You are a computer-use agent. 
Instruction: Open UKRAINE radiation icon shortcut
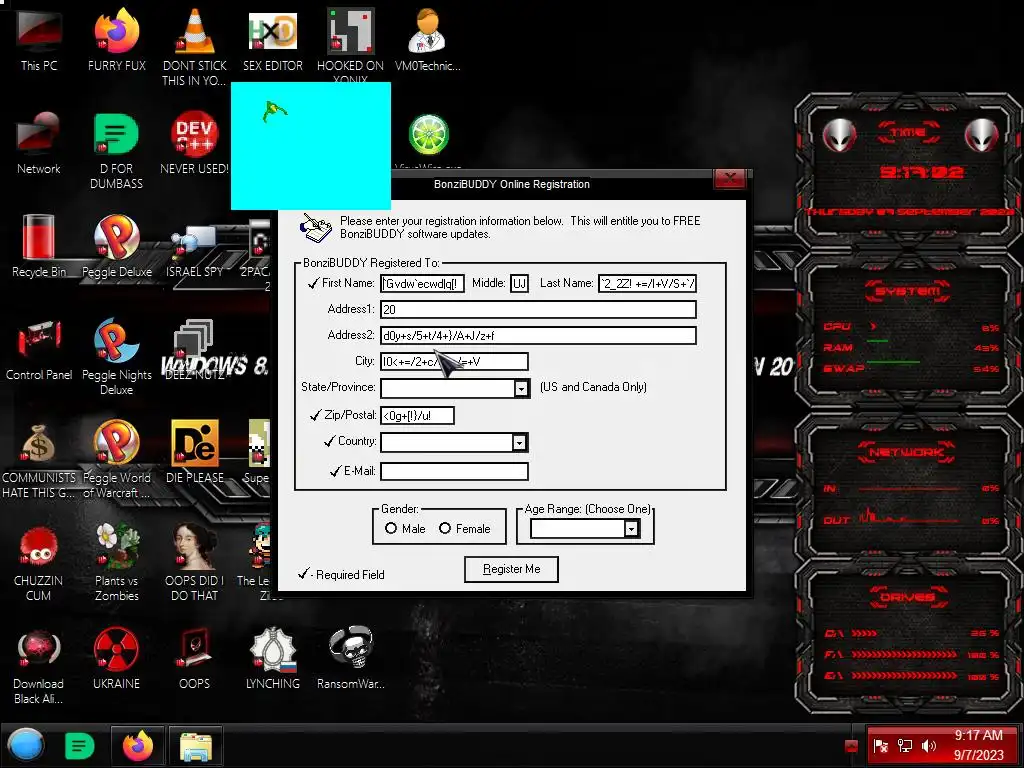tap(116, 658)
